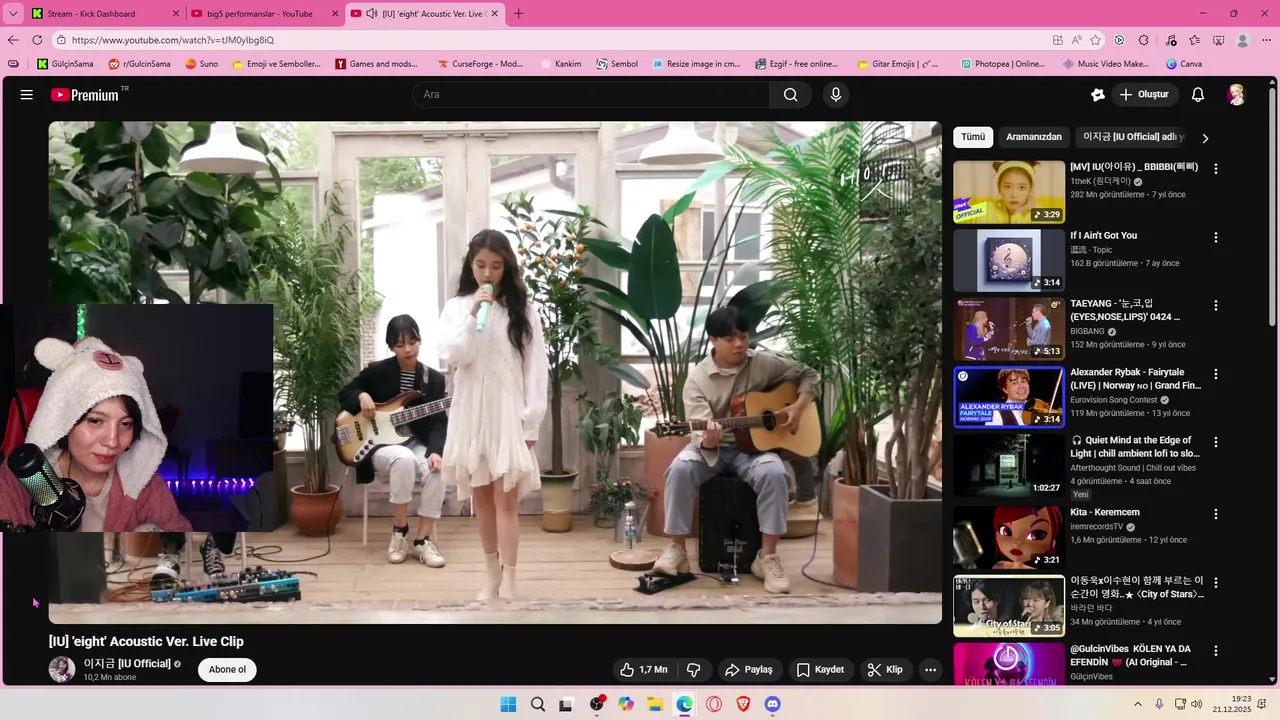Start voice search with microphone icon
Screen dimensions: 1280x720
[x=836, y=95]
